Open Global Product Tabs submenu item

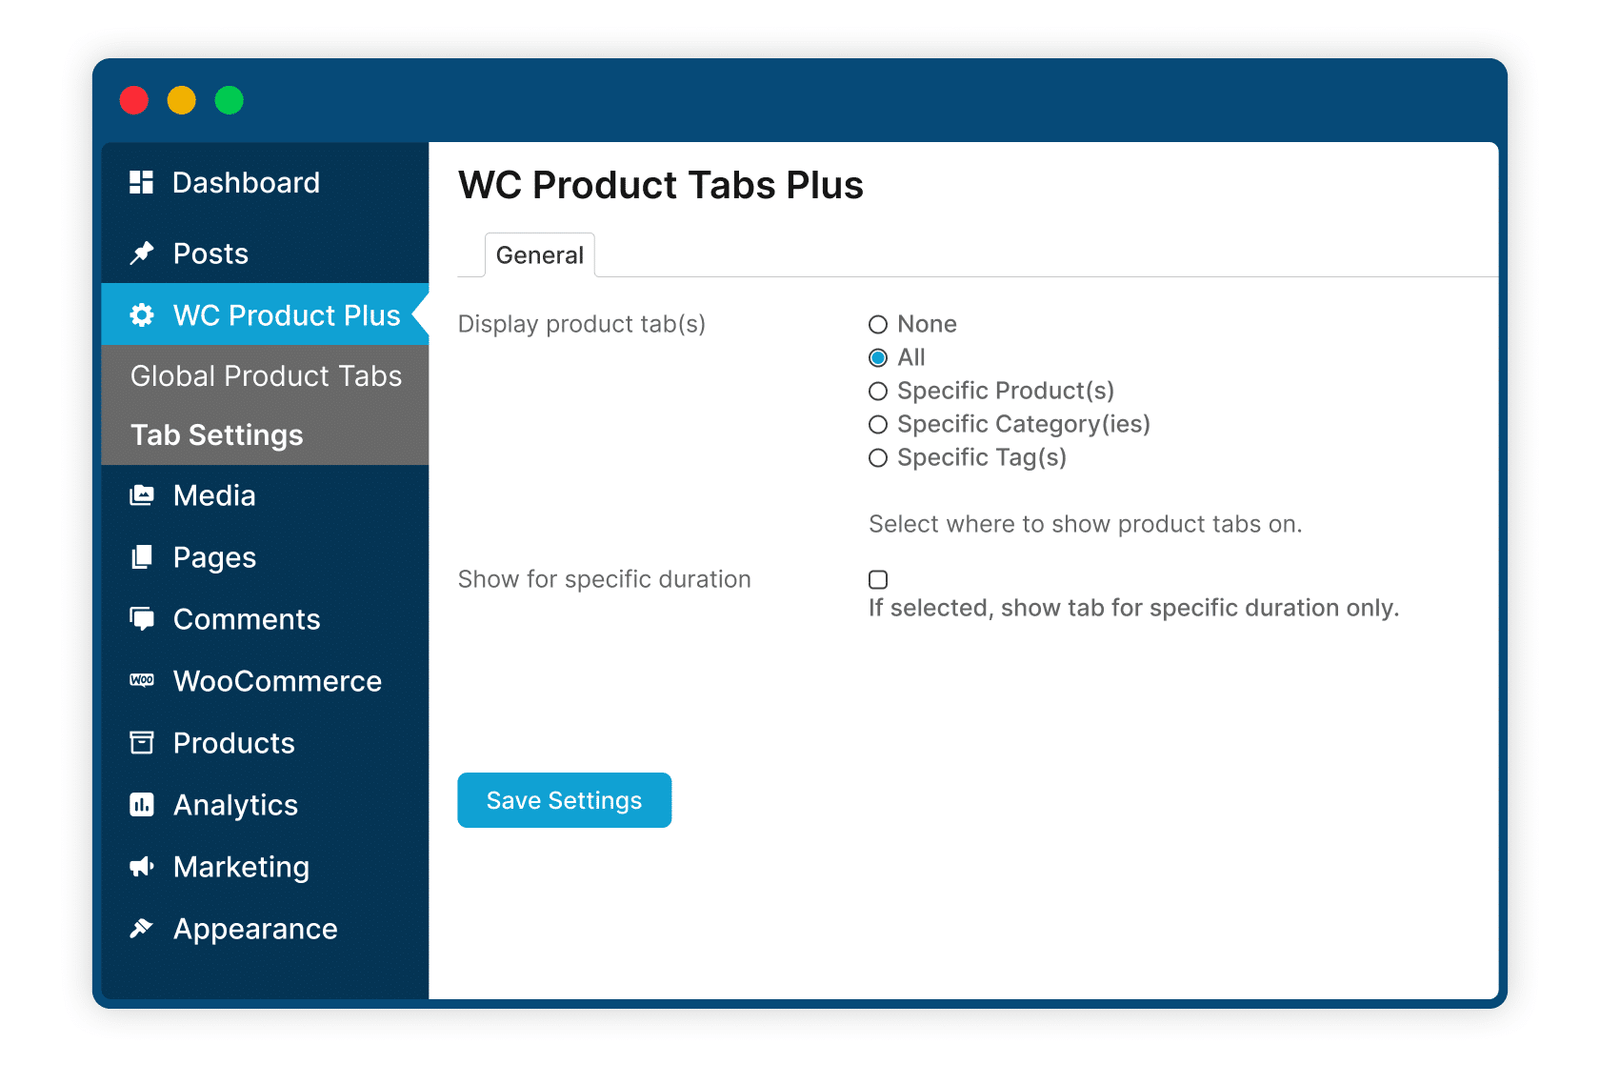click(265, 375)
